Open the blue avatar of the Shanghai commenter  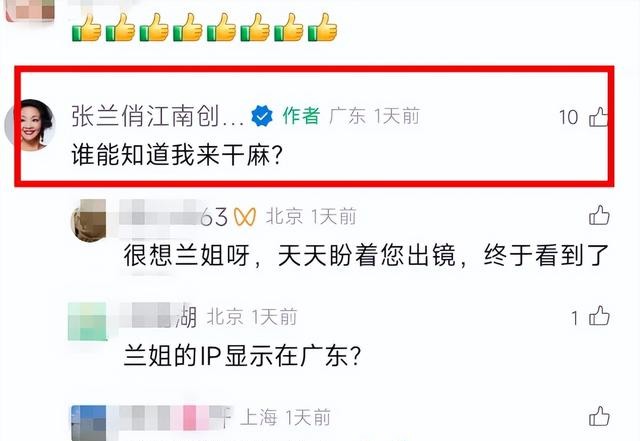89,423
